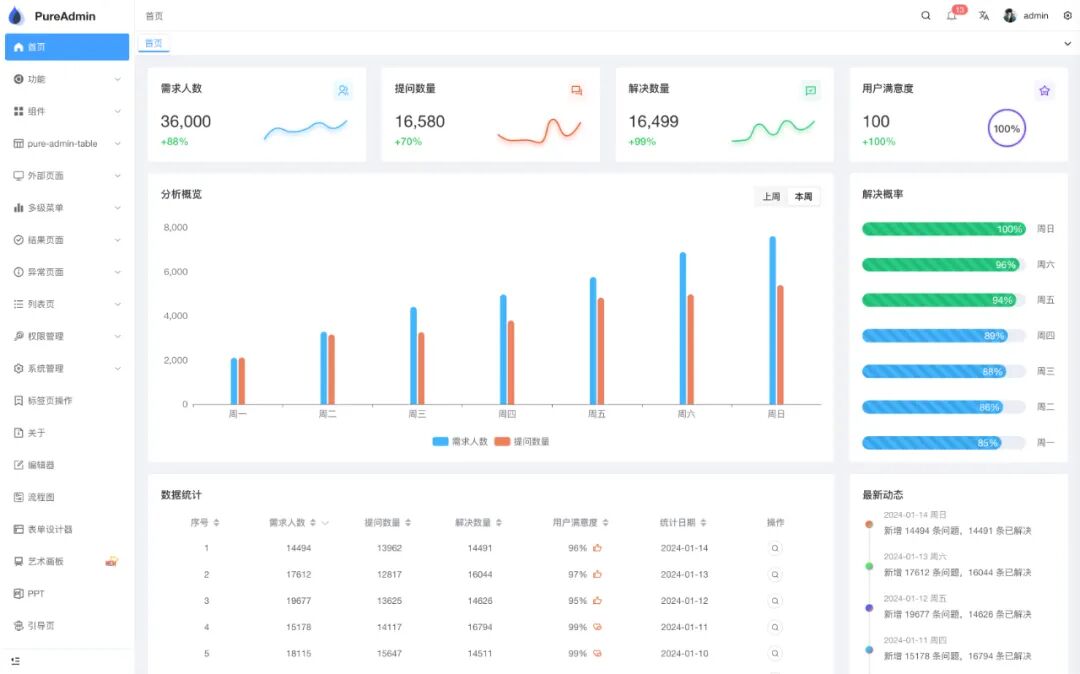Viewport: 1080px width, 674px height.
Task: Switch chart to 本周
Action: tap(803, 197)
